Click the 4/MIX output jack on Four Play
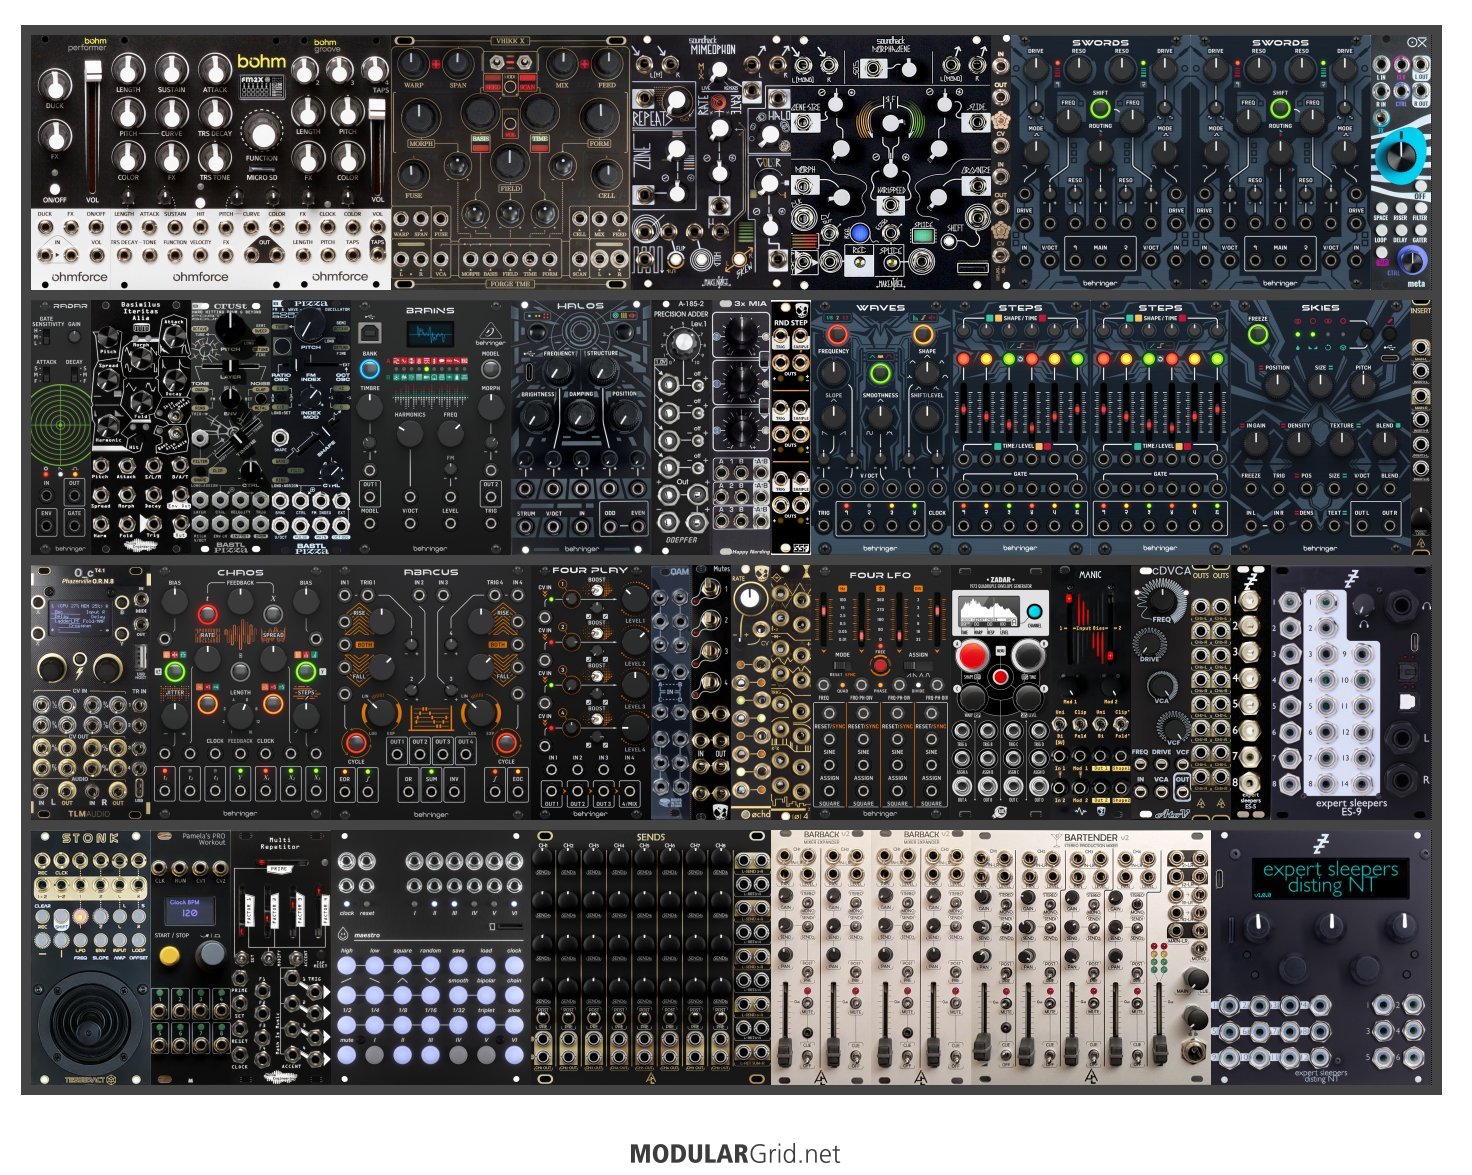The image size is (1472, 1175). [x=629, y=790]
